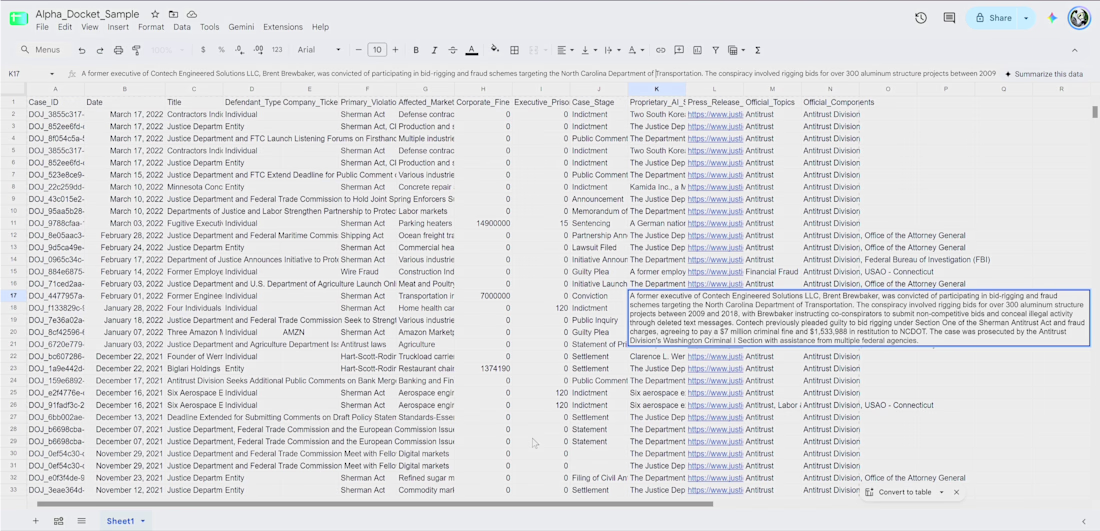Select the Paint format tool

pos(137,50)
